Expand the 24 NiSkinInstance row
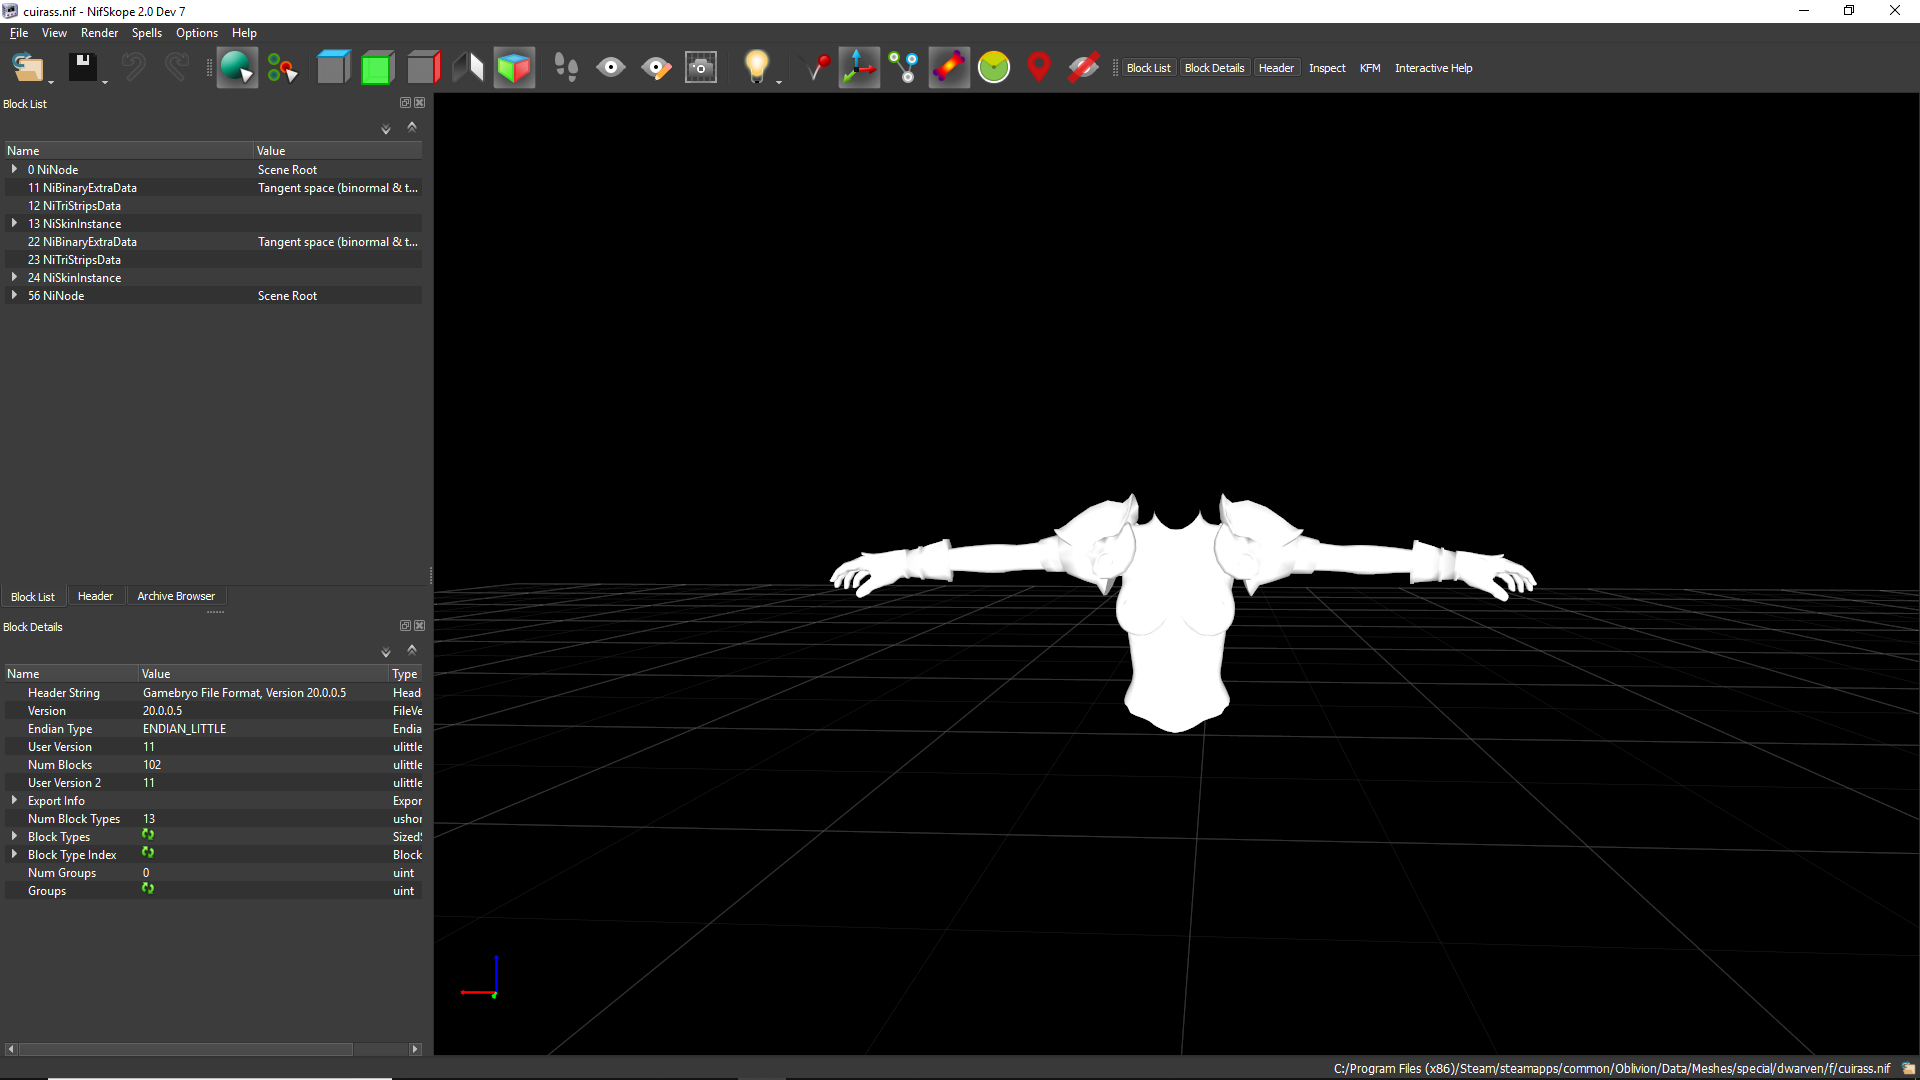 tap(14, 277)
